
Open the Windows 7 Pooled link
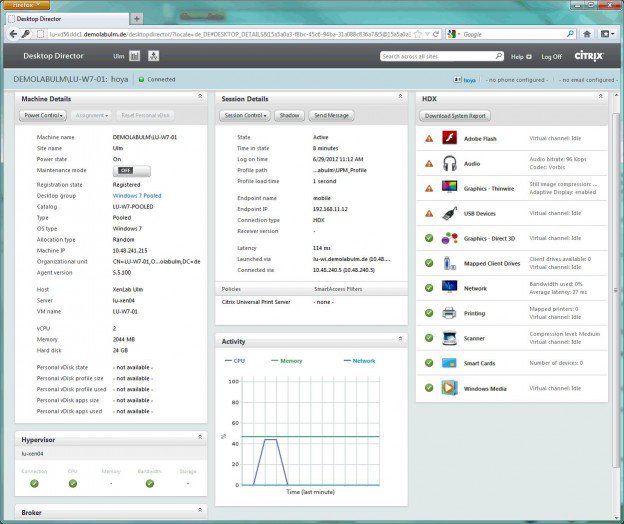[137, 196]
